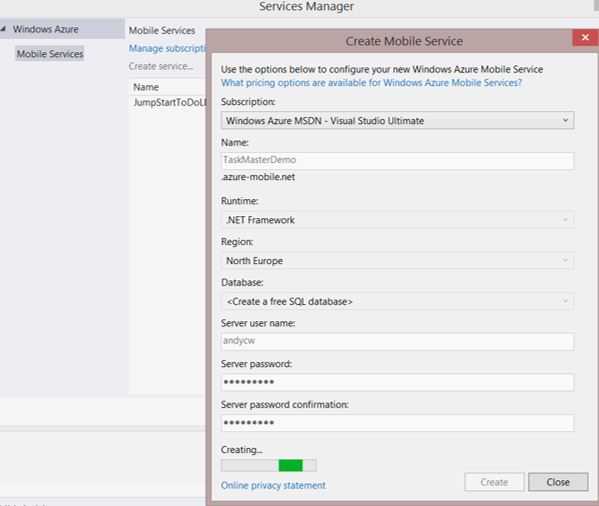Collapse the Windows Azure tree node arrow

(3, 29)
